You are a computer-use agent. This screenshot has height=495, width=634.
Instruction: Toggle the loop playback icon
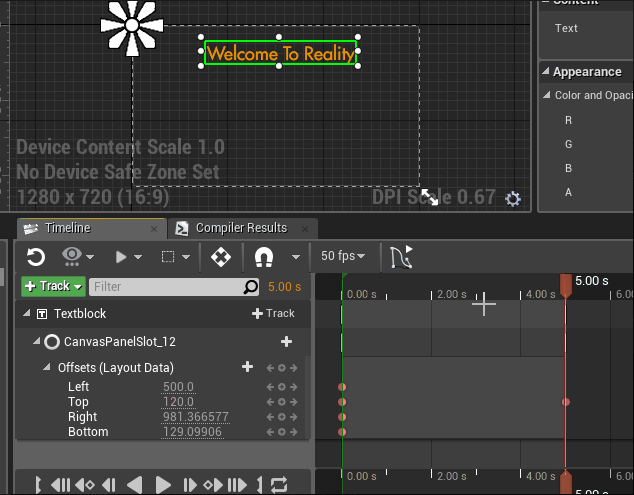[279, 485]
